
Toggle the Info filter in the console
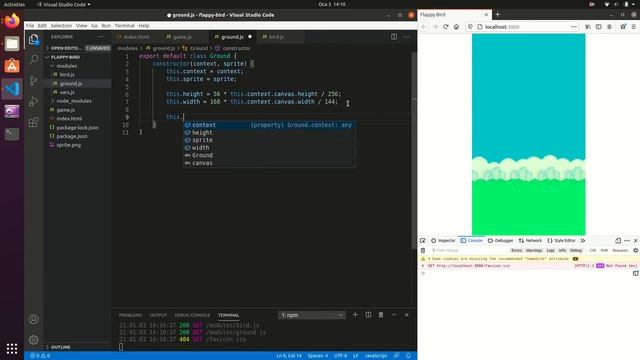tap(562, 250)
